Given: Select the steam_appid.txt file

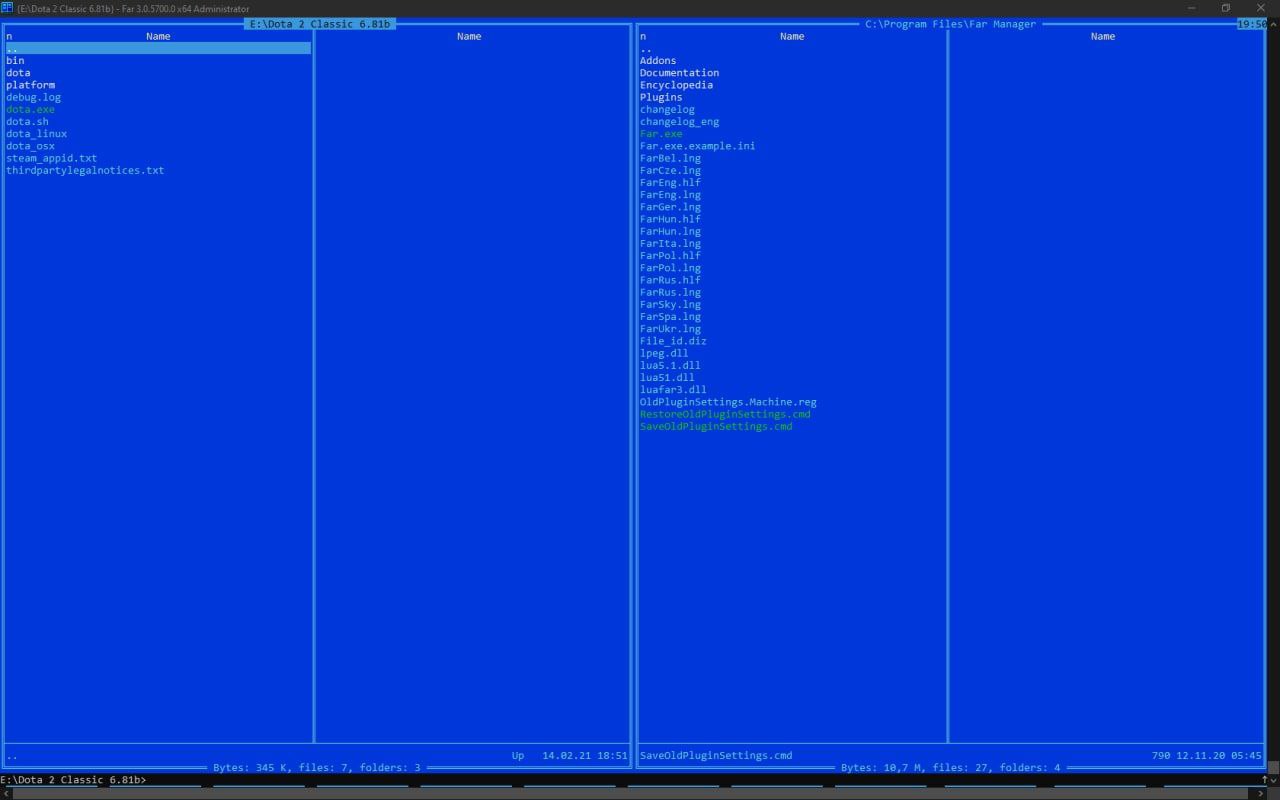Looking at the screenshot, I should pos(51,158).
